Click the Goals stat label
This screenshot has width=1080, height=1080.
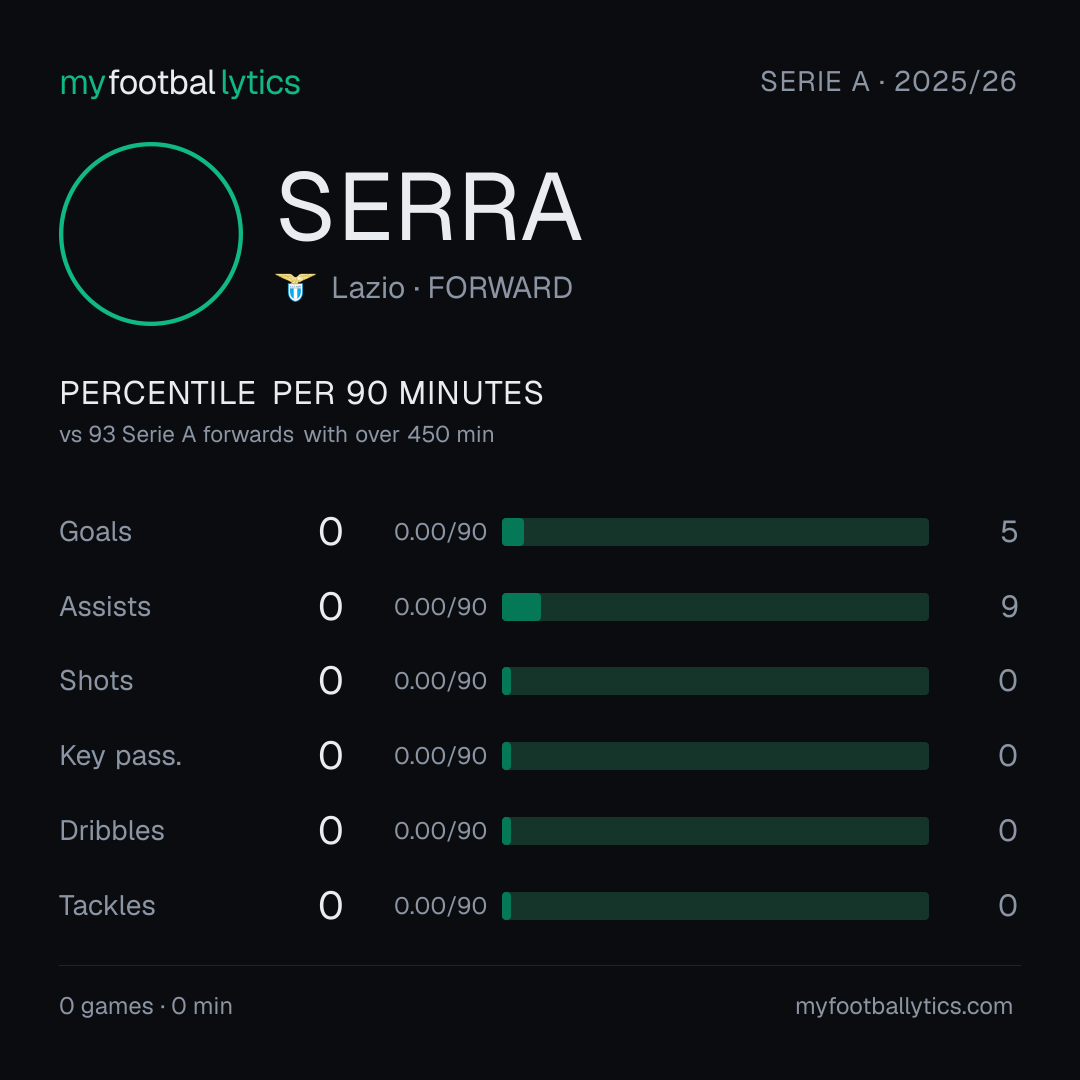click(95, 532)
